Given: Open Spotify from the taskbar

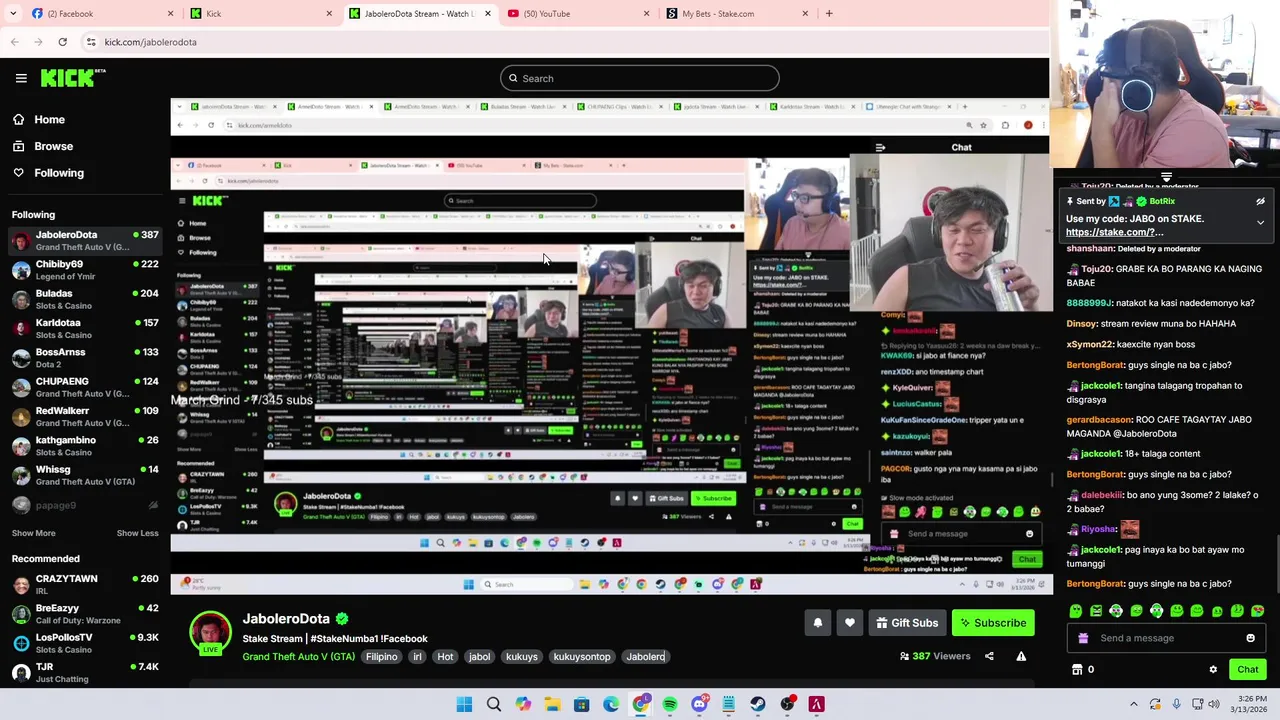Looking at the screenshot, I should click(670, 704).
